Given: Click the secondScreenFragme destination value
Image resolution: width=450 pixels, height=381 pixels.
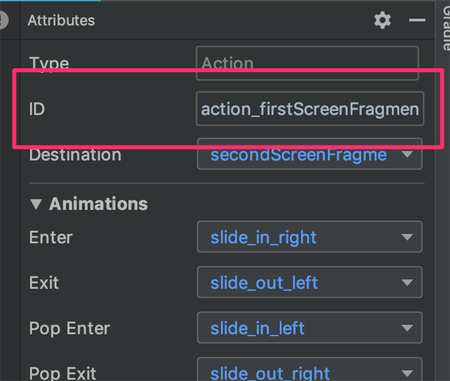Looking at the screenshot, I should [299, 155].
